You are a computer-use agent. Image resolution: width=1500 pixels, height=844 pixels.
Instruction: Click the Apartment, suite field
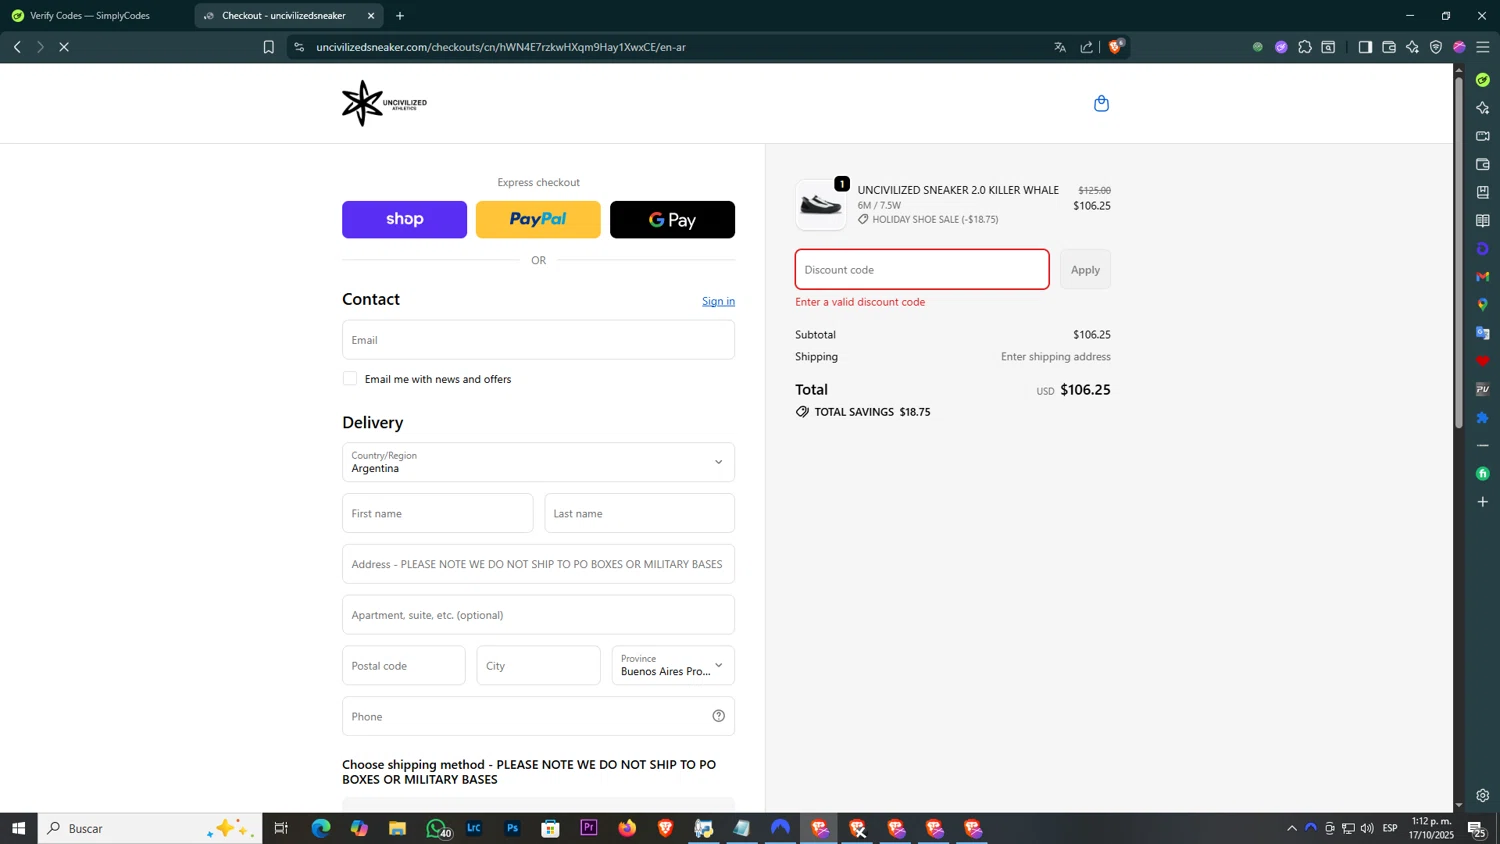pyautogui.click(x=538, y=615)
